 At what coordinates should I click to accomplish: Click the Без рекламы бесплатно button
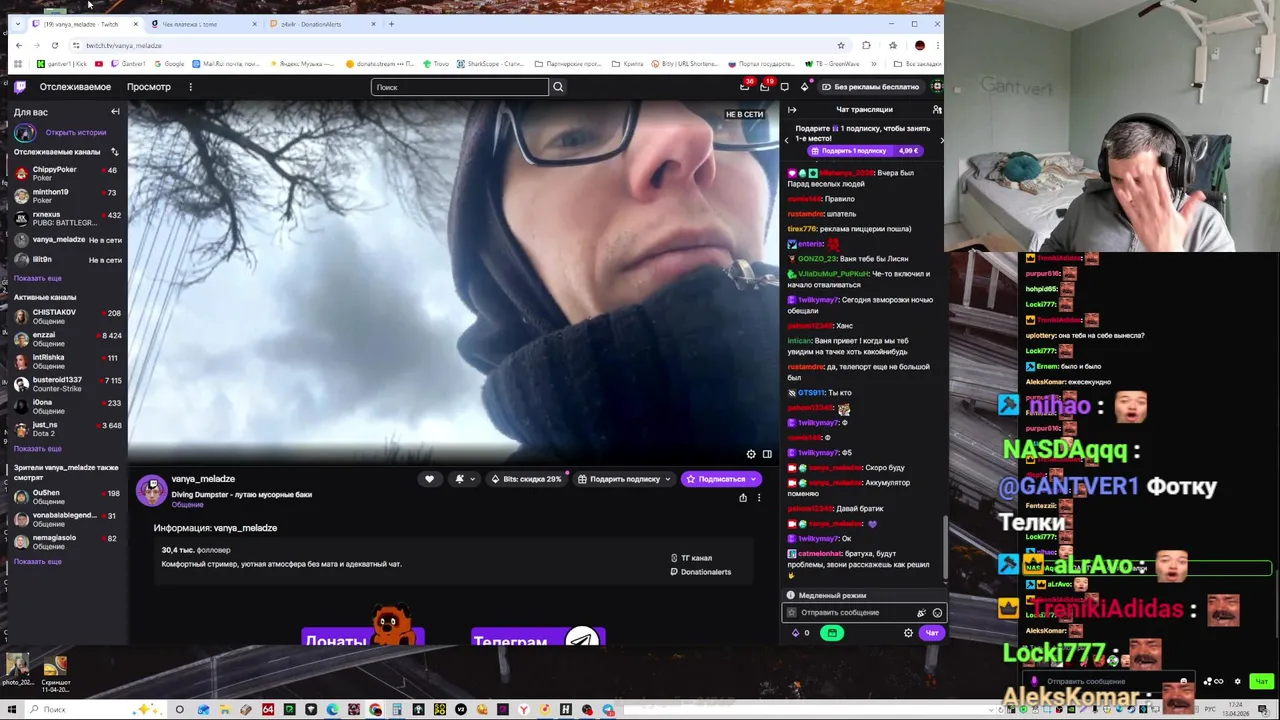coord(870,87)
